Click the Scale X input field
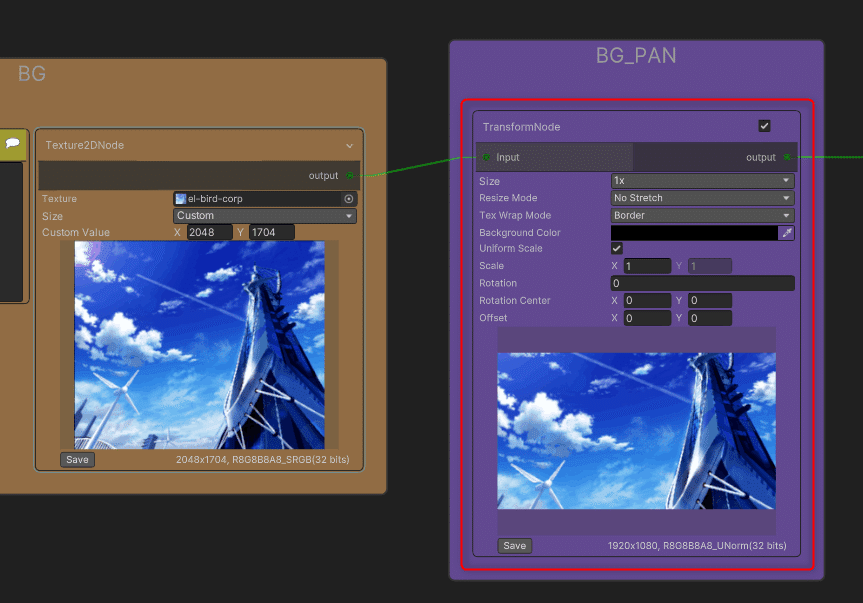The image size is (863, 603). pyautogui.click(x=647, y=266)
